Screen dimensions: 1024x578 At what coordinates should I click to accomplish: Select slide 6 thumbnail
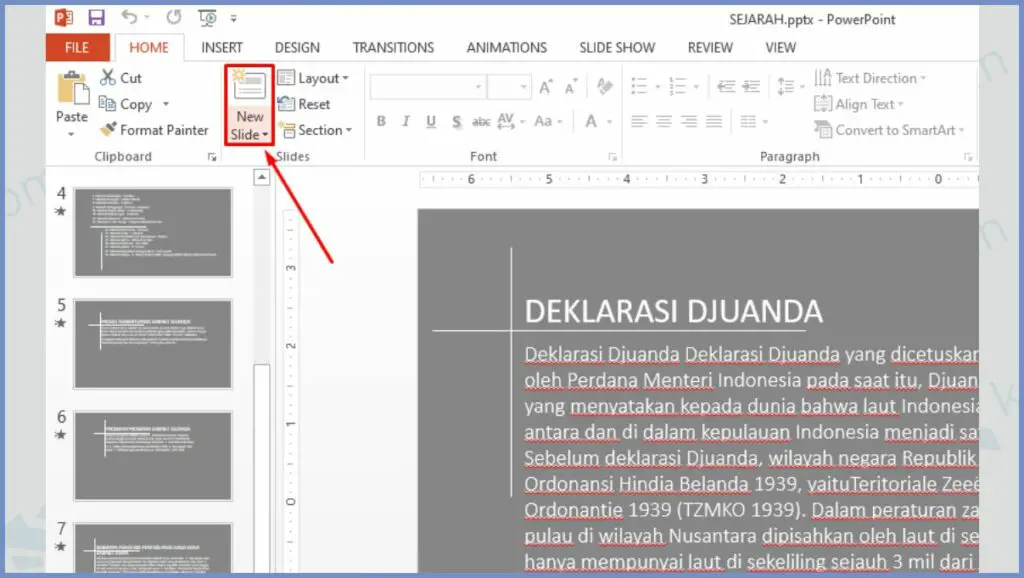[x=153, y=456]
